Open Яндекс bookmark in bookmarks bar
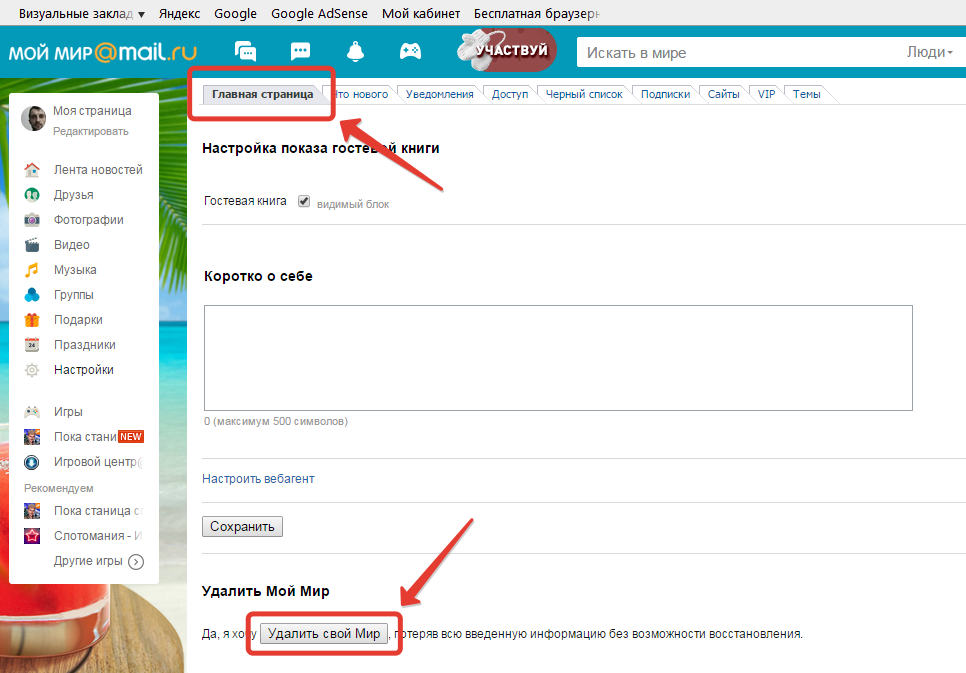The height and width of the screenshot is (673, 966). [x=179, y=14]
